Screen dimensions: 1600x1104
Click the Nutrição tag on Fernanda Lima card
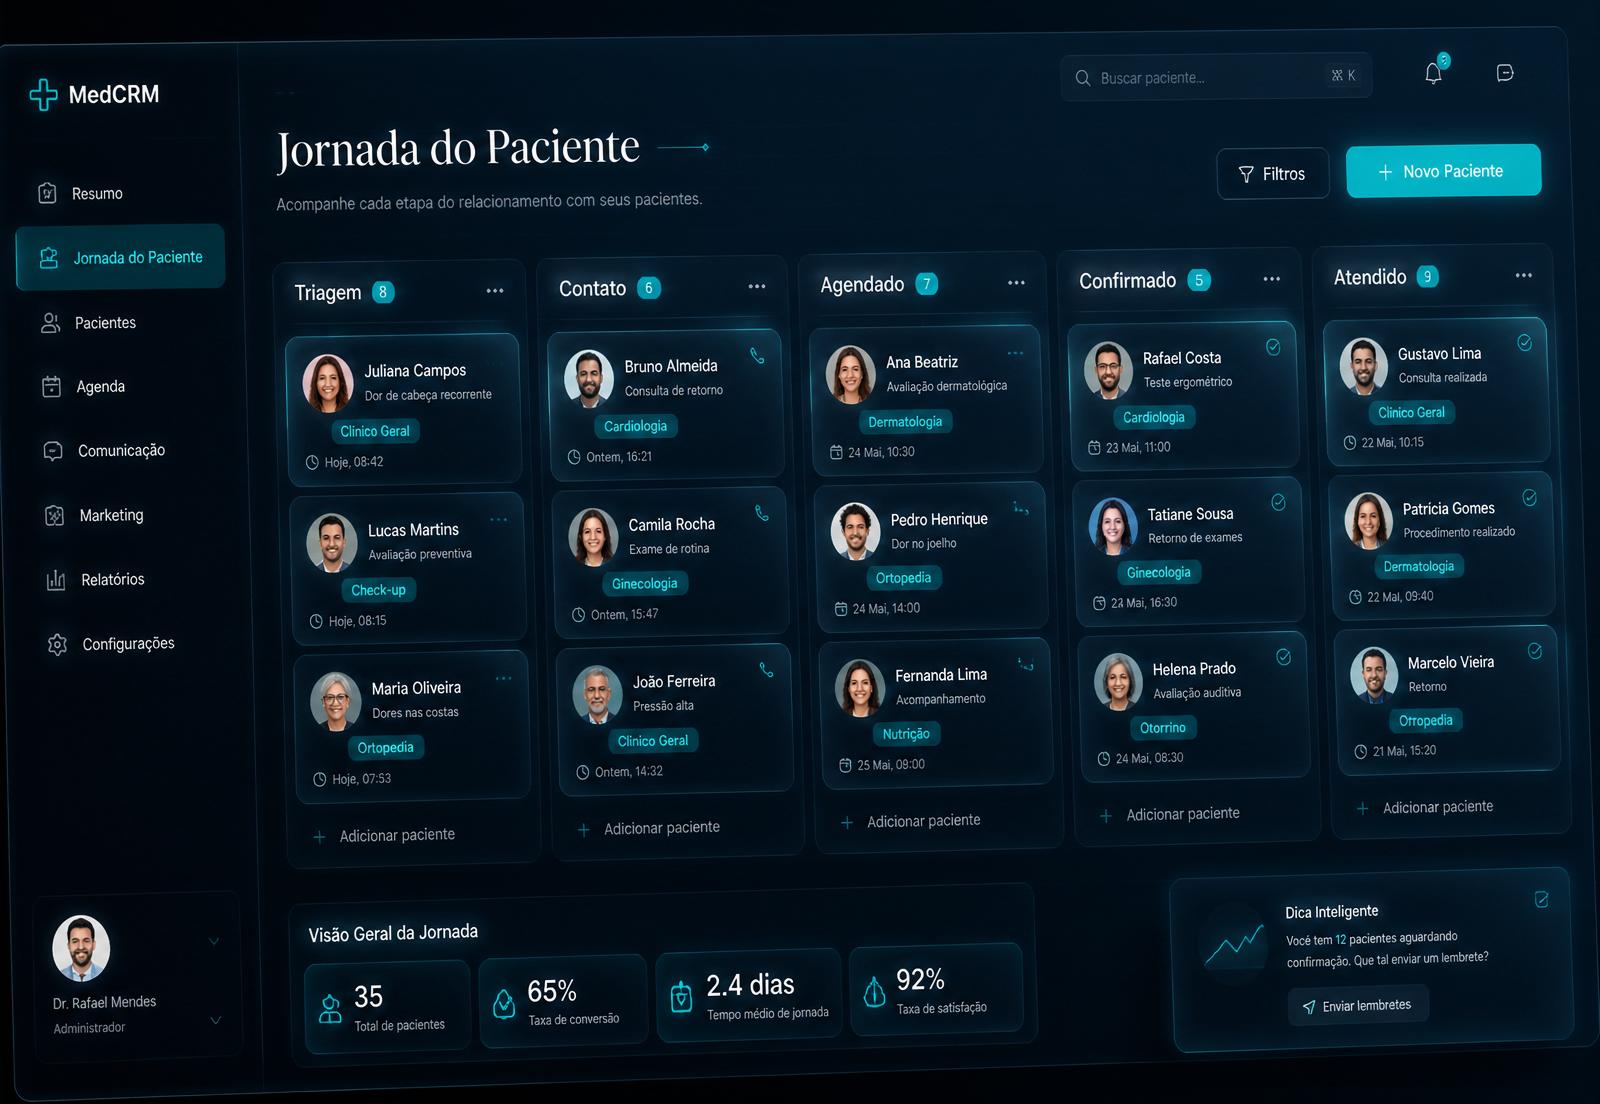906,734
